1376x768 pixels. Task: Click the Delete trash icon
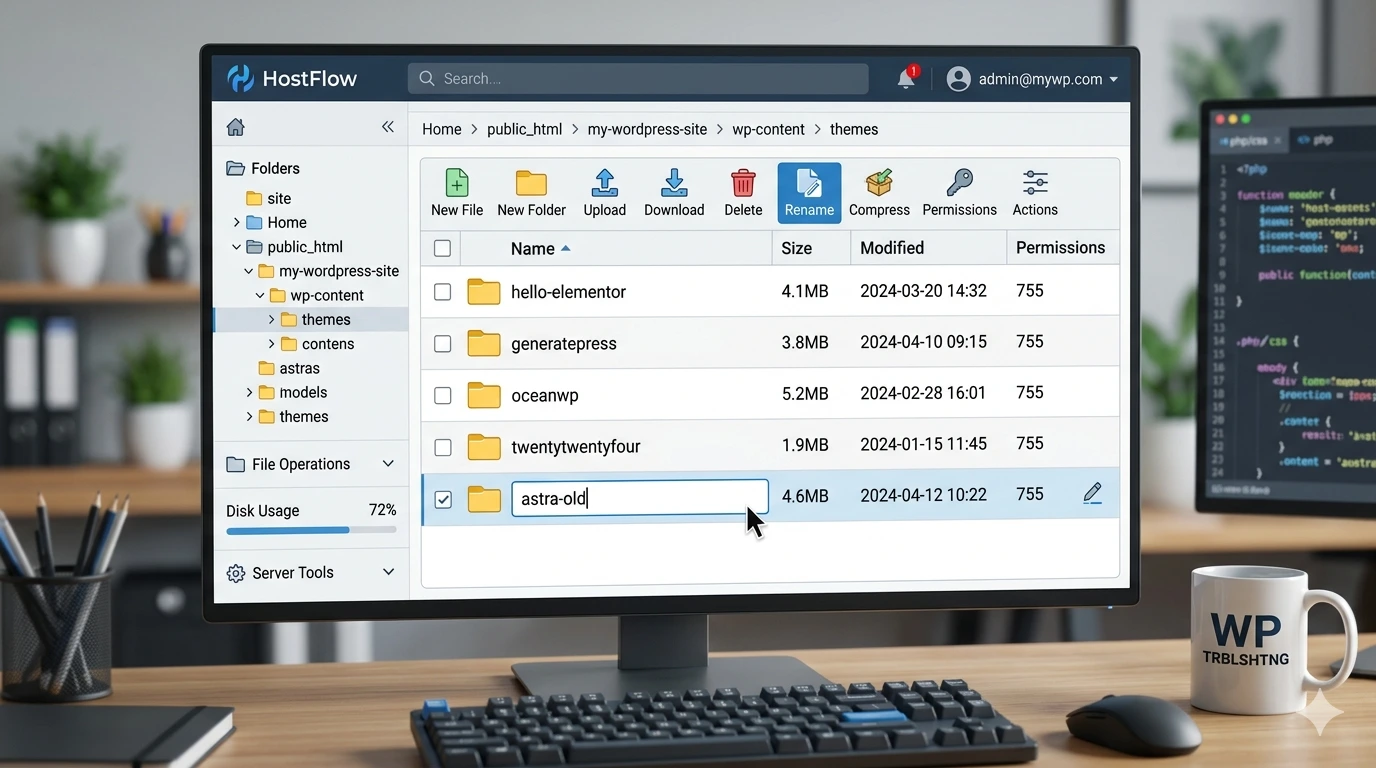[x=743, y=183]
